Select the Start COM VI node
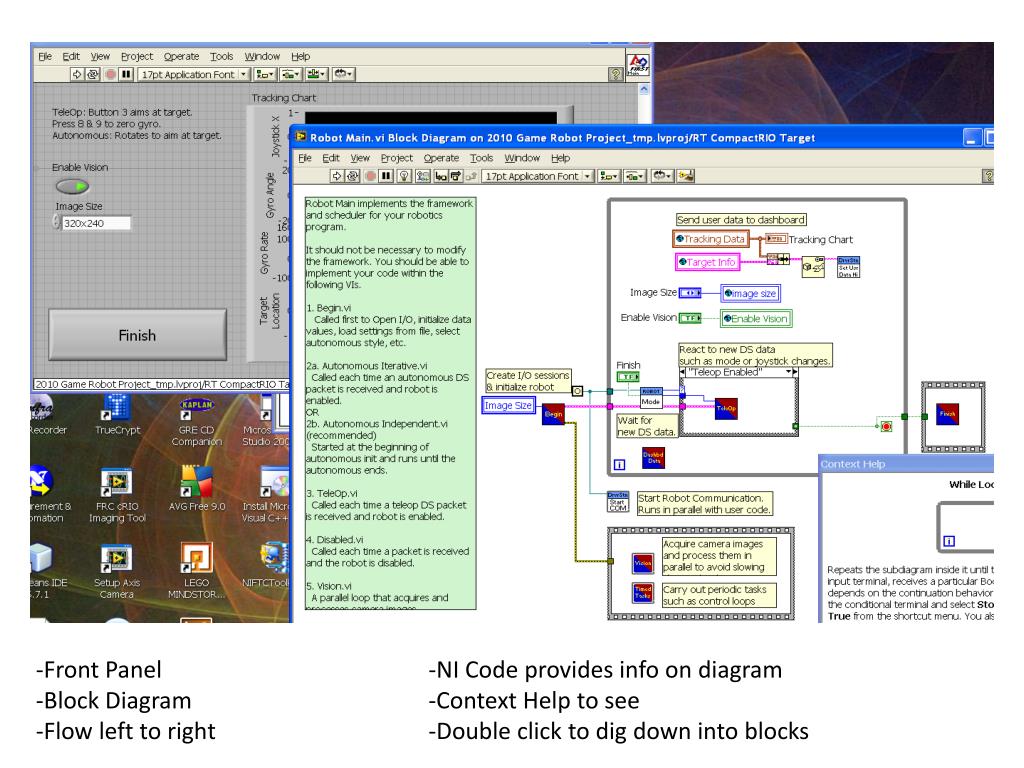 pos(618,502)
